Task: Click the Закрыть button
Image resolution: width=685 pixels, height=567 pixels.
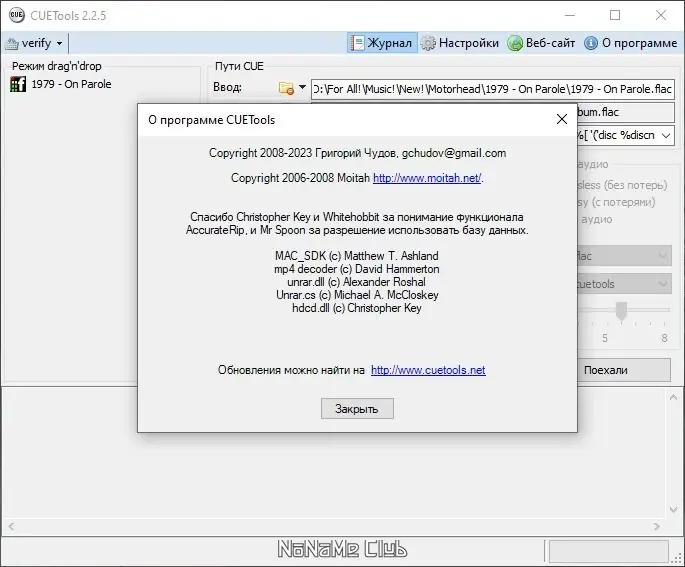Action: (357, 408)
